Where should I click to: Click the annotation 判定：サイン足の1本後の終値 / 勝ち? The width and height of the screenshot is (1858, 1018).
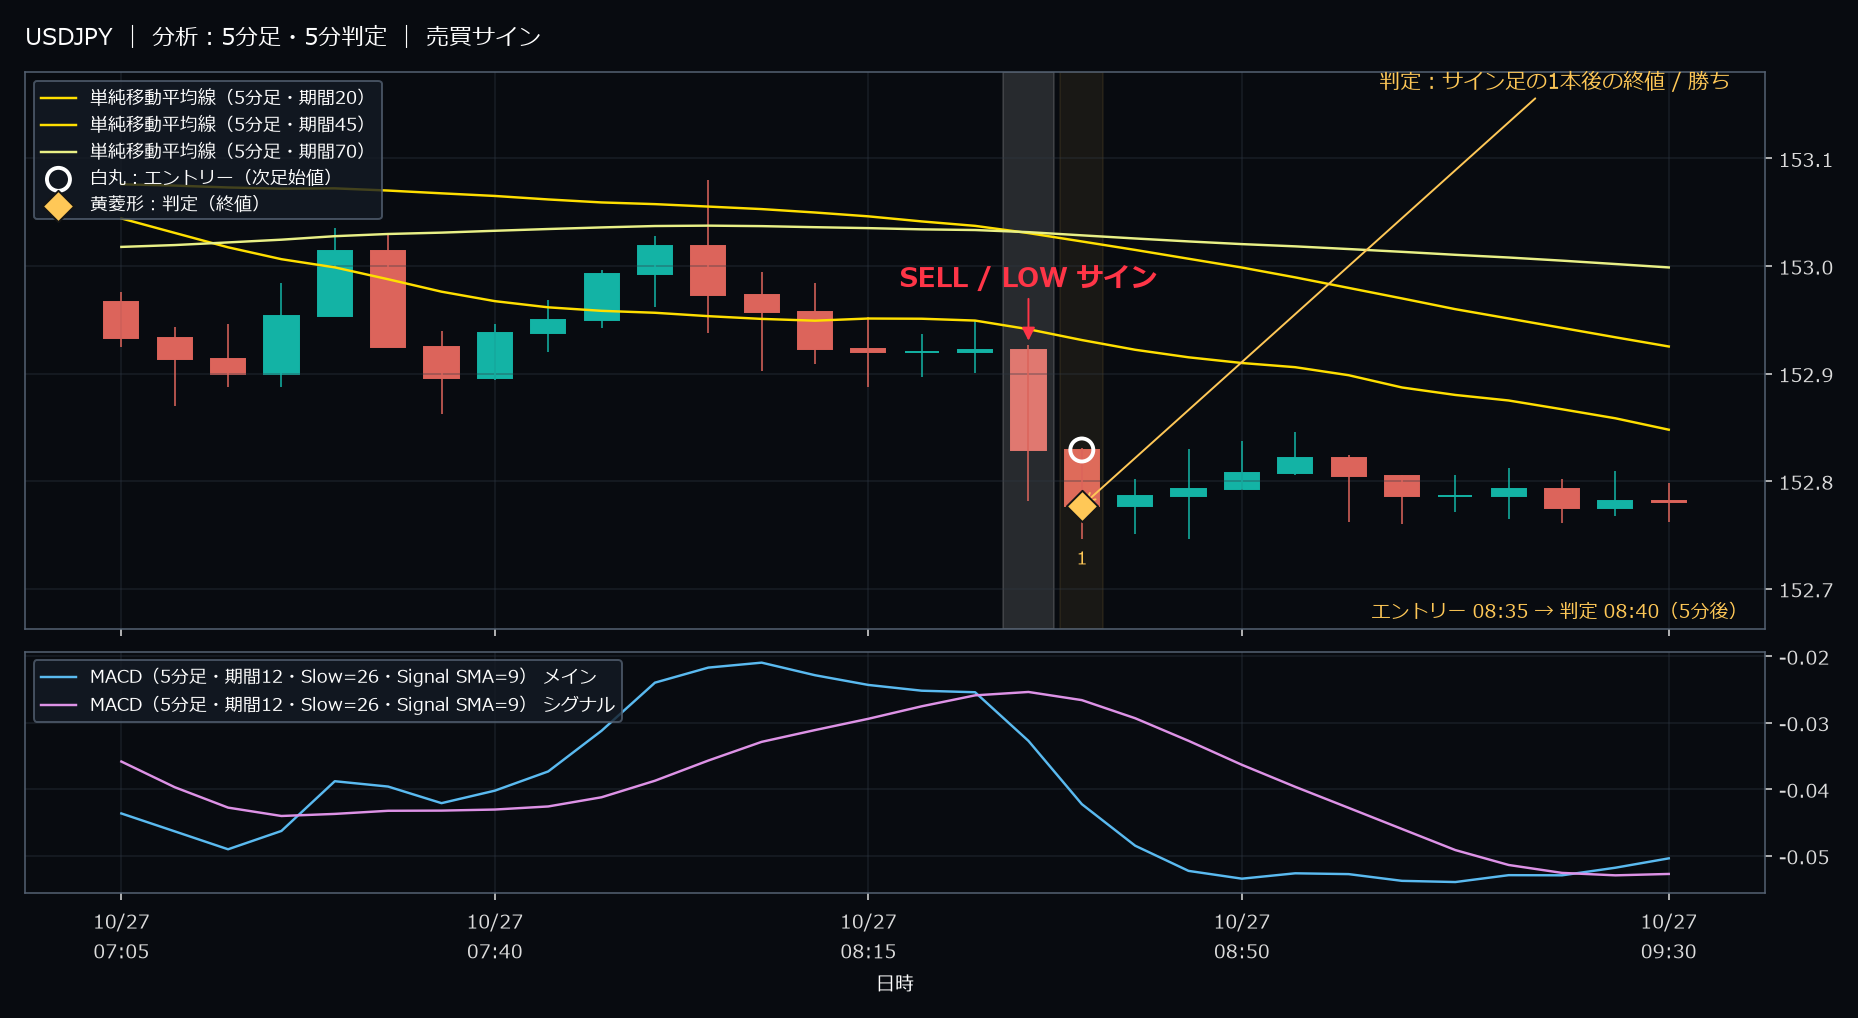1554,81
